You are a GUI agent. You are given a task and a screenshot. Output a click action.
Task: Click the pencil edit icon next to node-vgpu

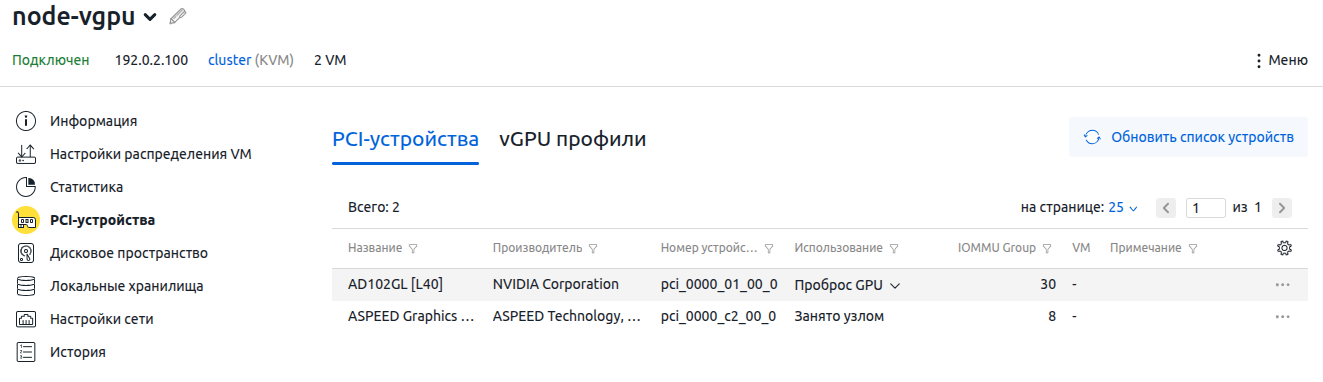tap(178, 16)
